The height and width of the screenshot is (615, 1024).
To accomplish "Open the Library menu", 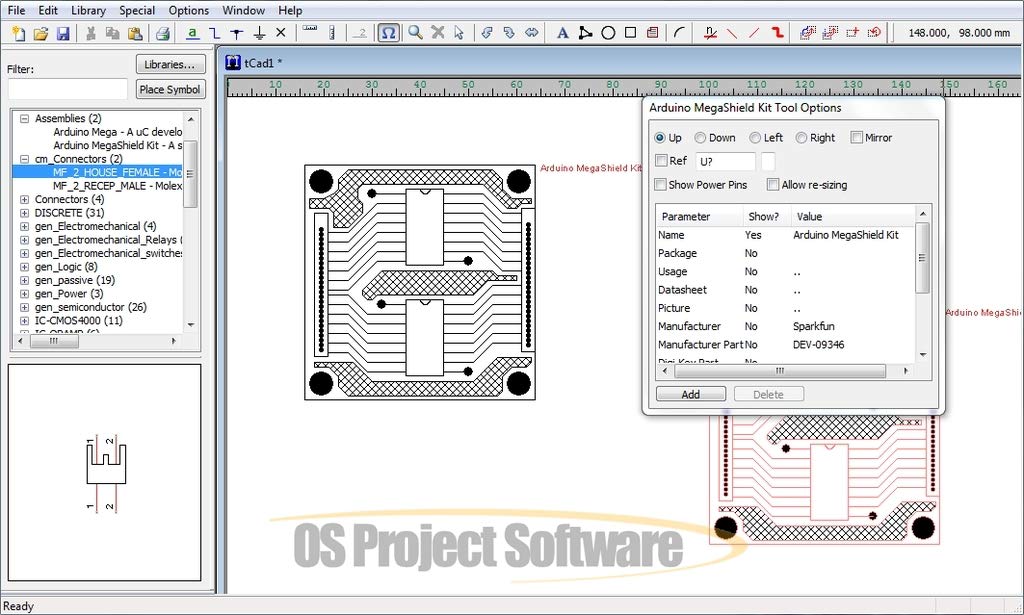I will click(88, 10).
